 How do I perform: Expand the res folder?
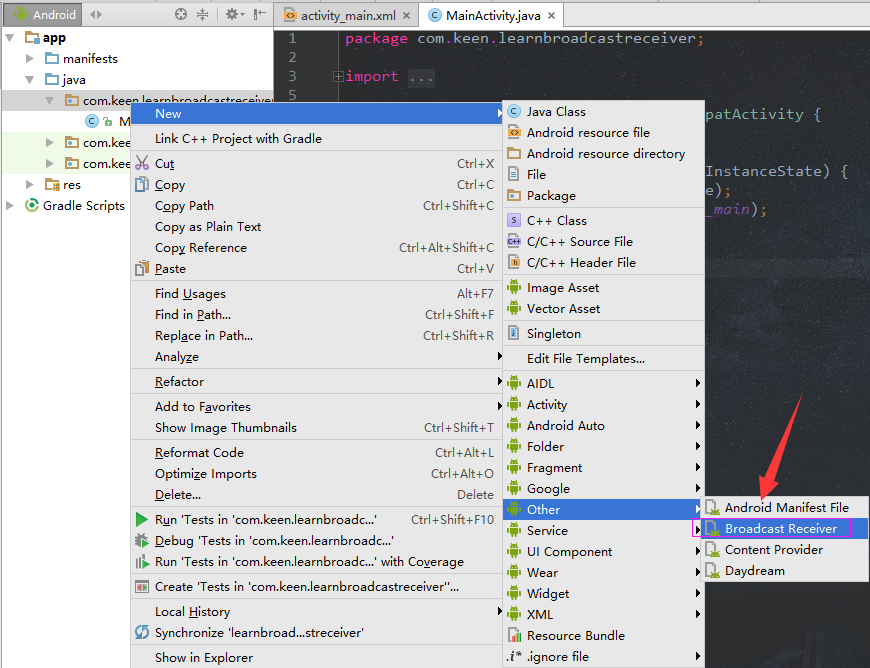click(30, 184)
